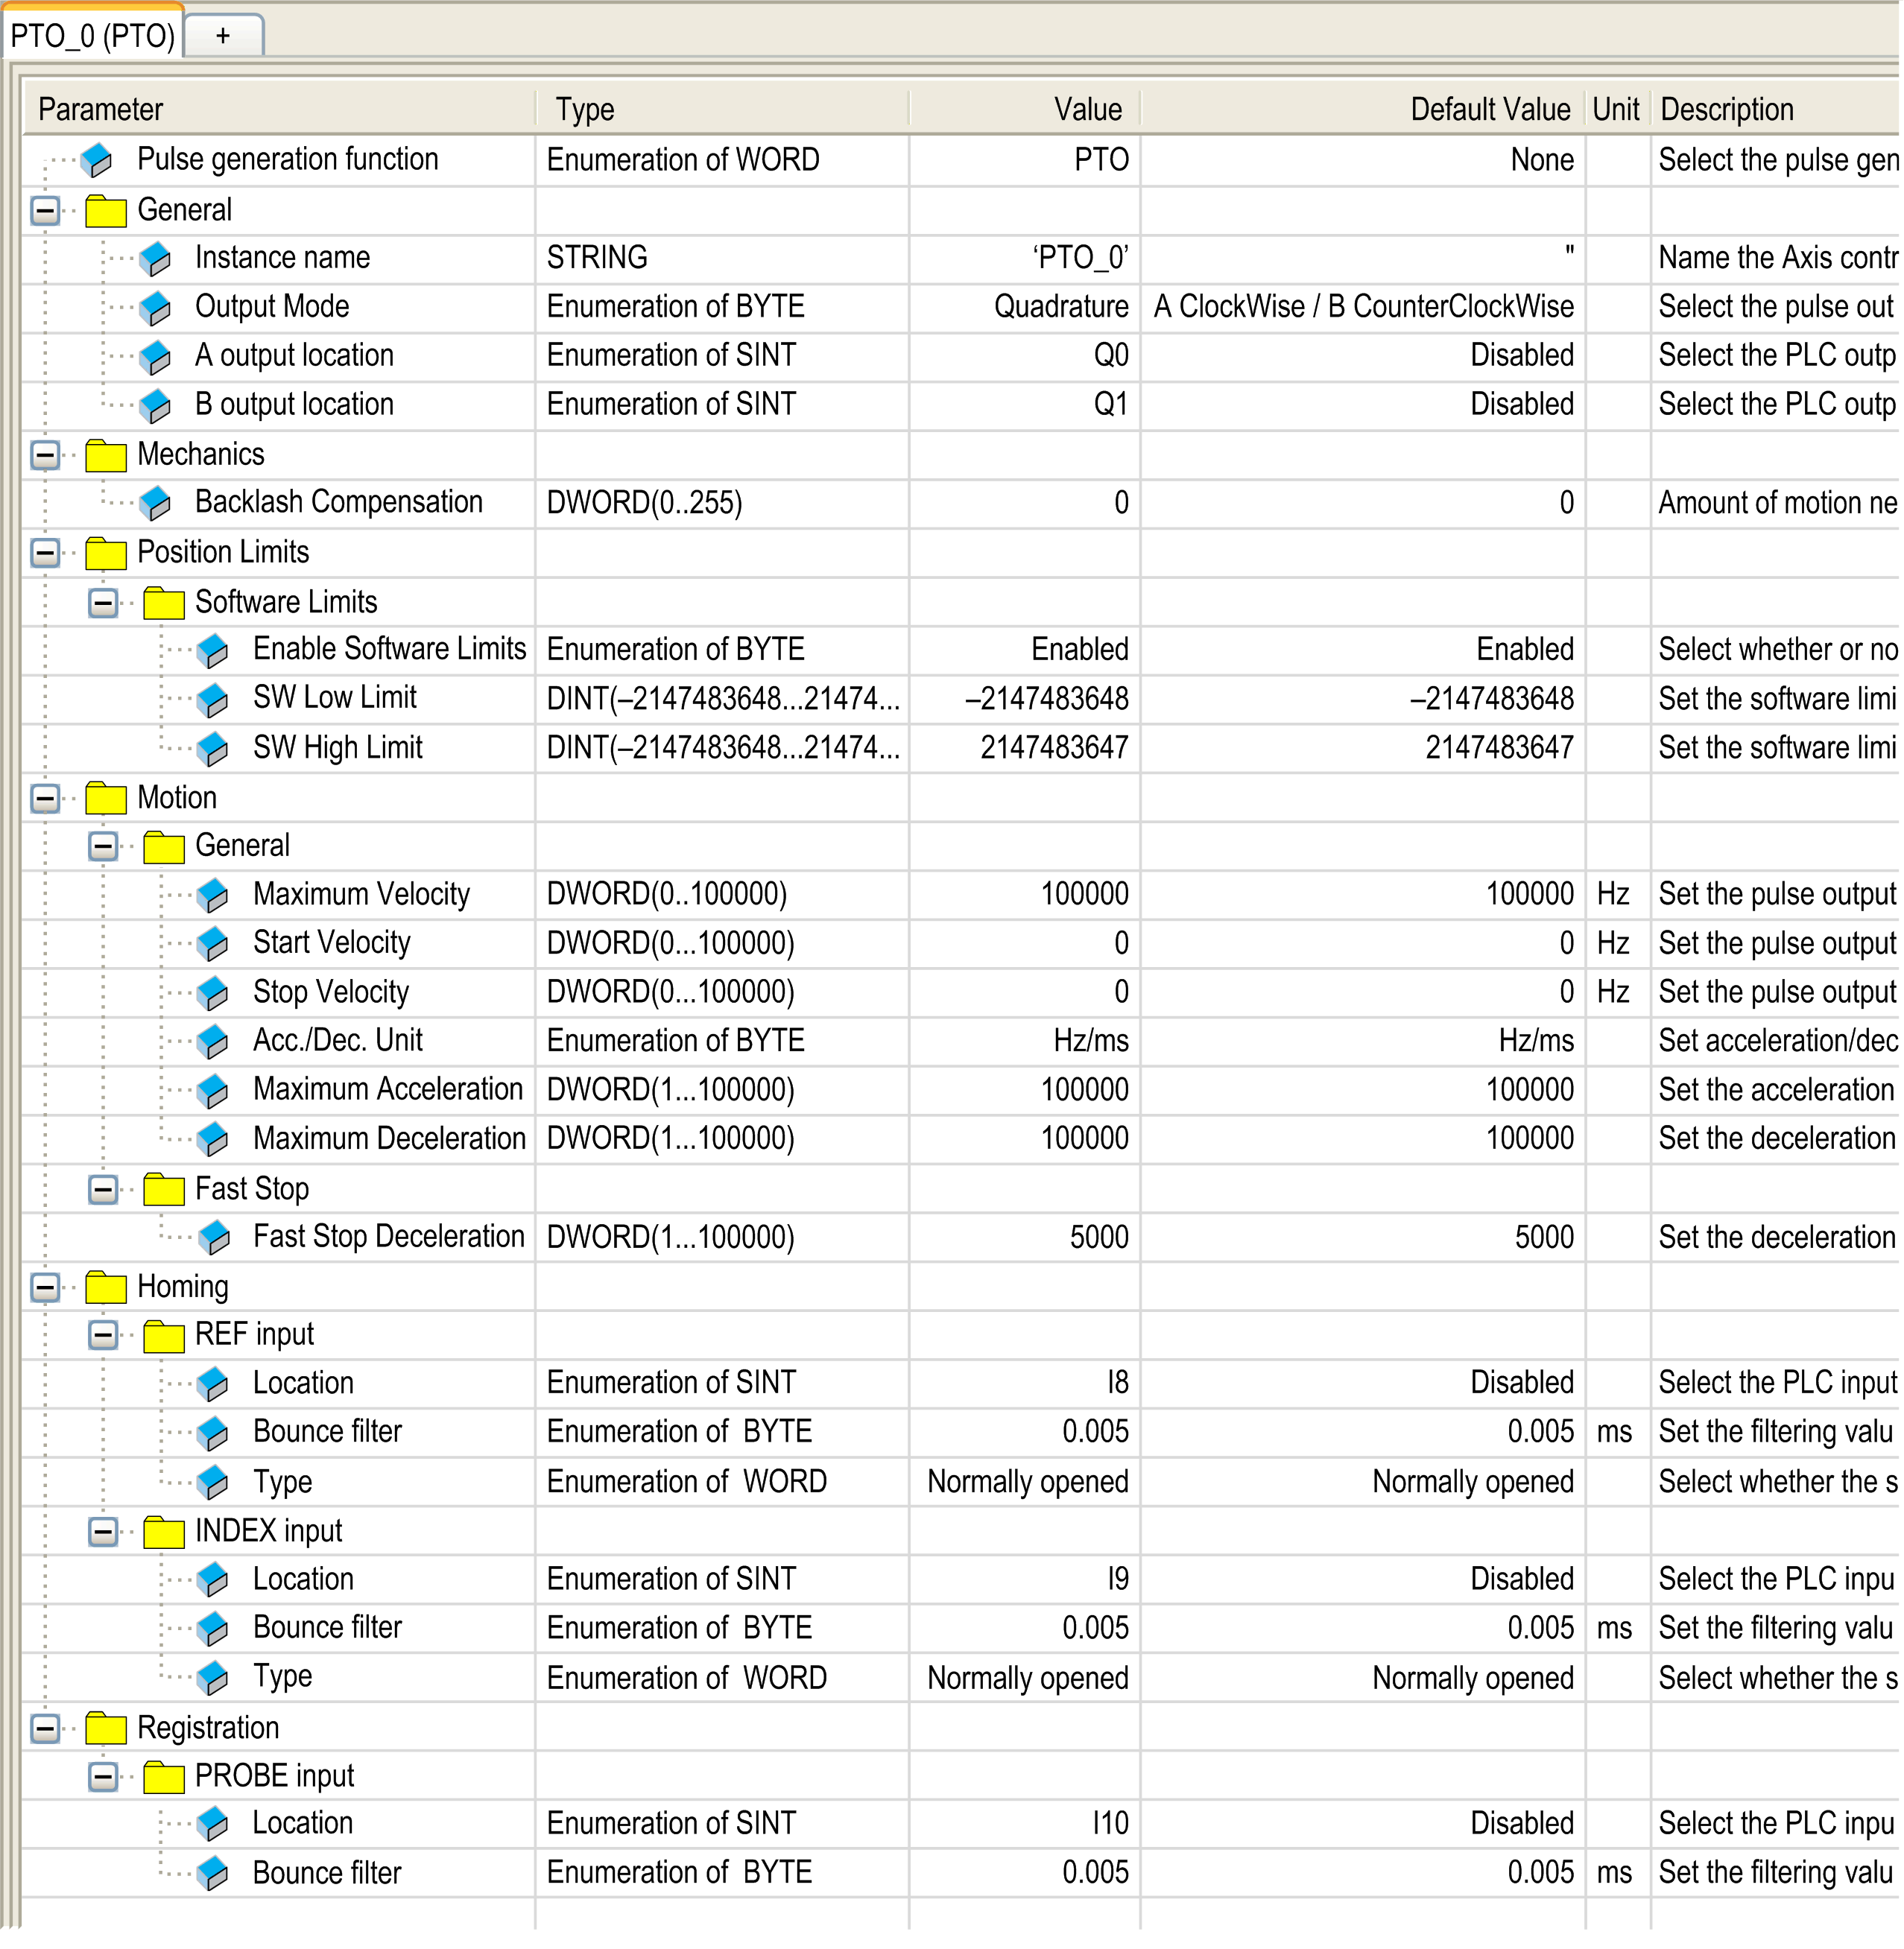Click the PROBE input folder icon

(x=164, y=1777)
